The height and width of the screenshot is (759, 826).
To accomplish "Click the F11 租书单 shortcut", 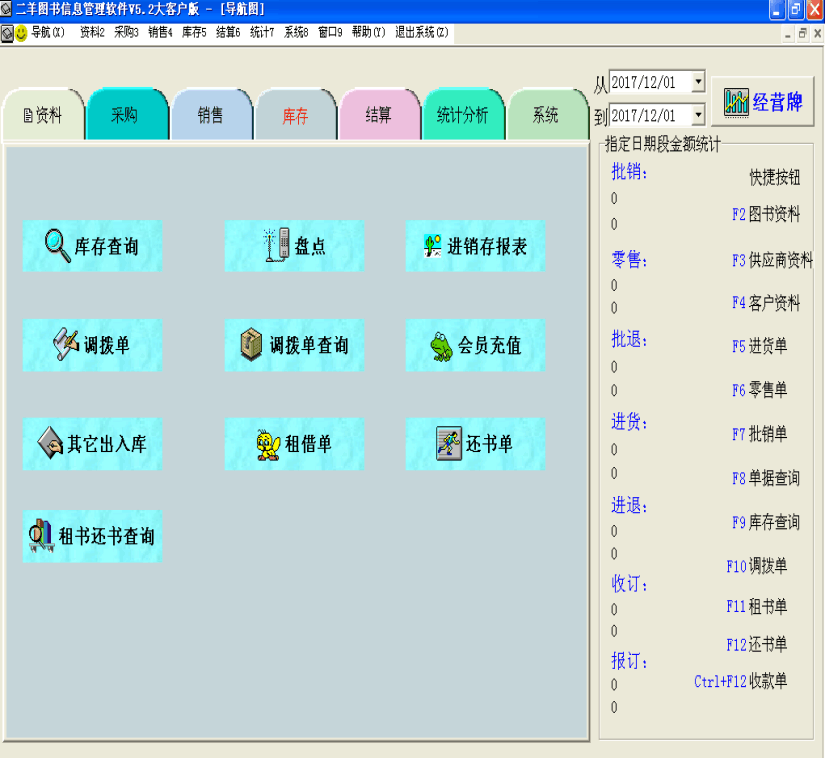I will pos(757,606).
